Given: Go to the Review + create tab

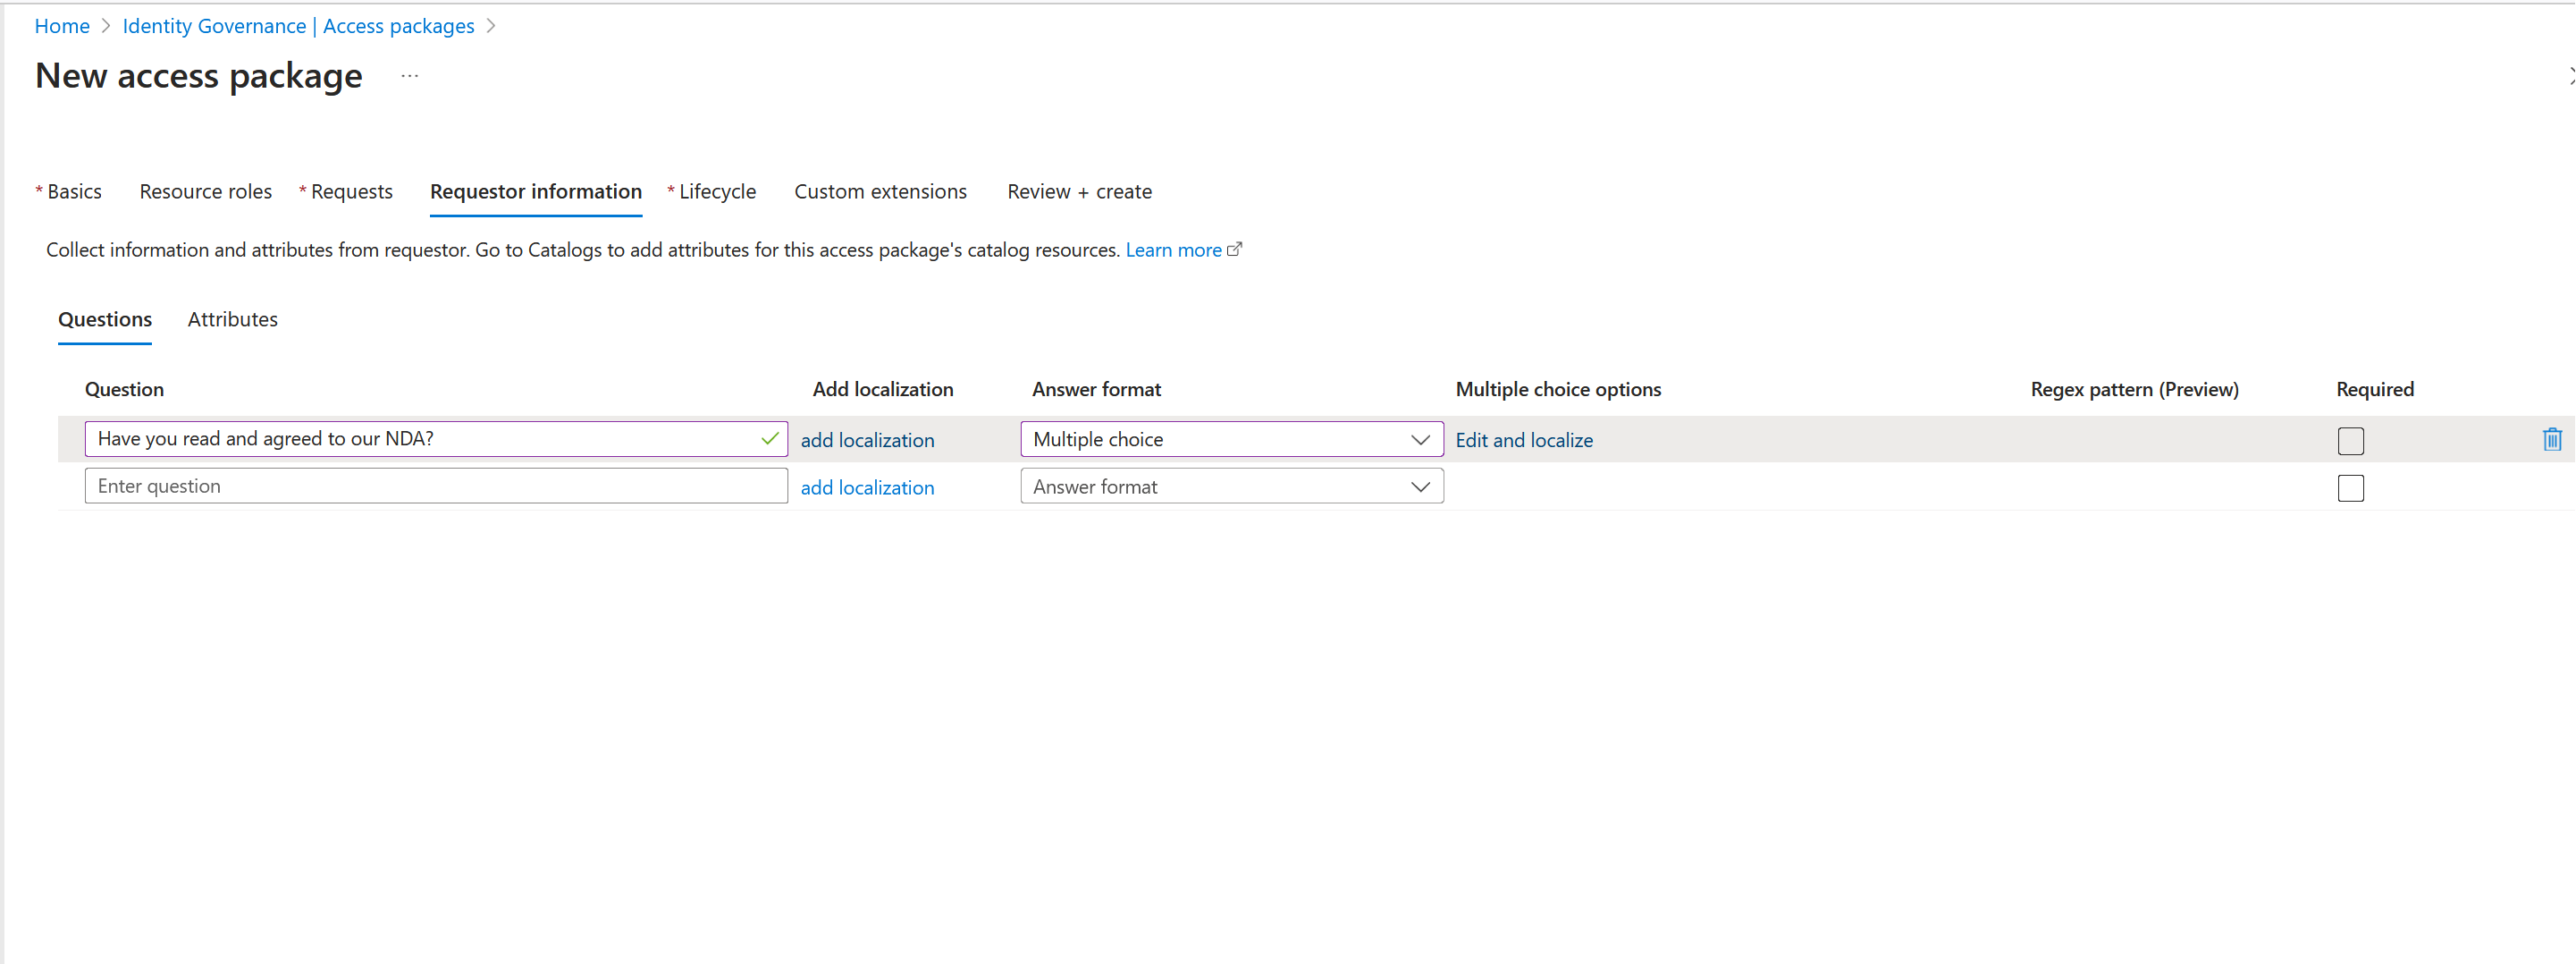Looking at the screenshot, I should (1079, 192).
